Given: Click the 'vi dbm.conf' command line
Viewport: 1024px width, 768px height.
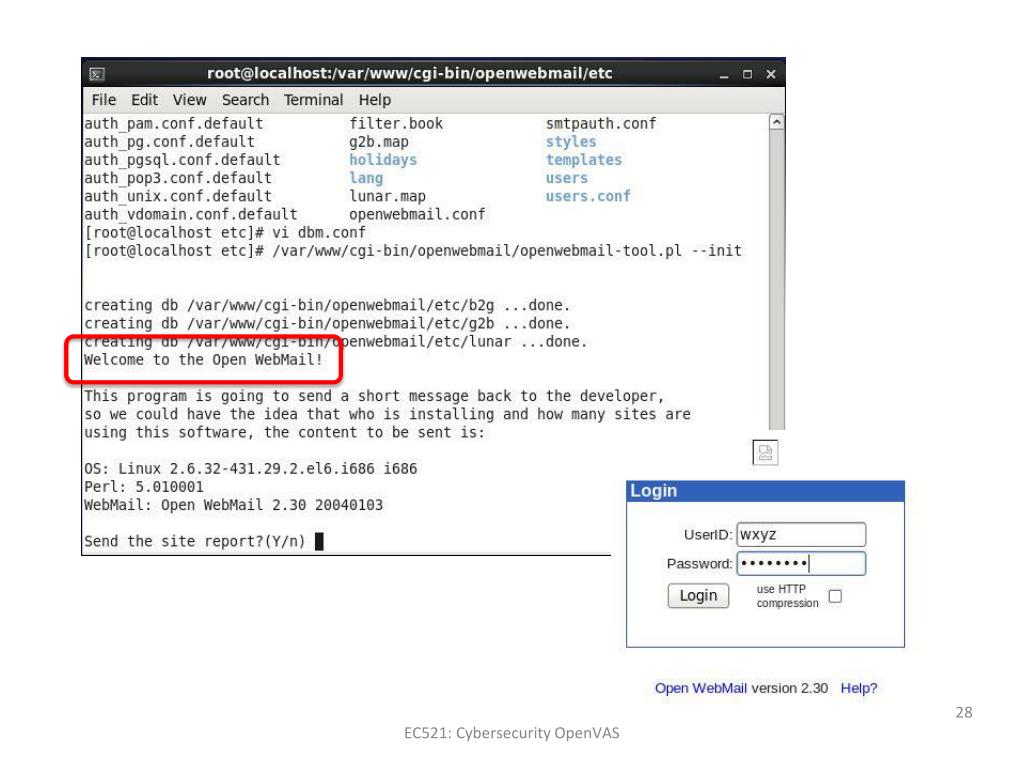Looking at the screenshot, I should point(225,233).
